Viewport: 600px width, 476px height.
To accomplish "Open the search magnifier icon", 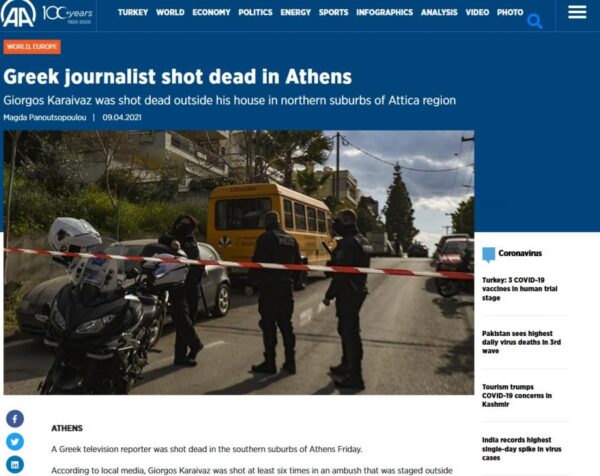I will click(x=535, y=21).
